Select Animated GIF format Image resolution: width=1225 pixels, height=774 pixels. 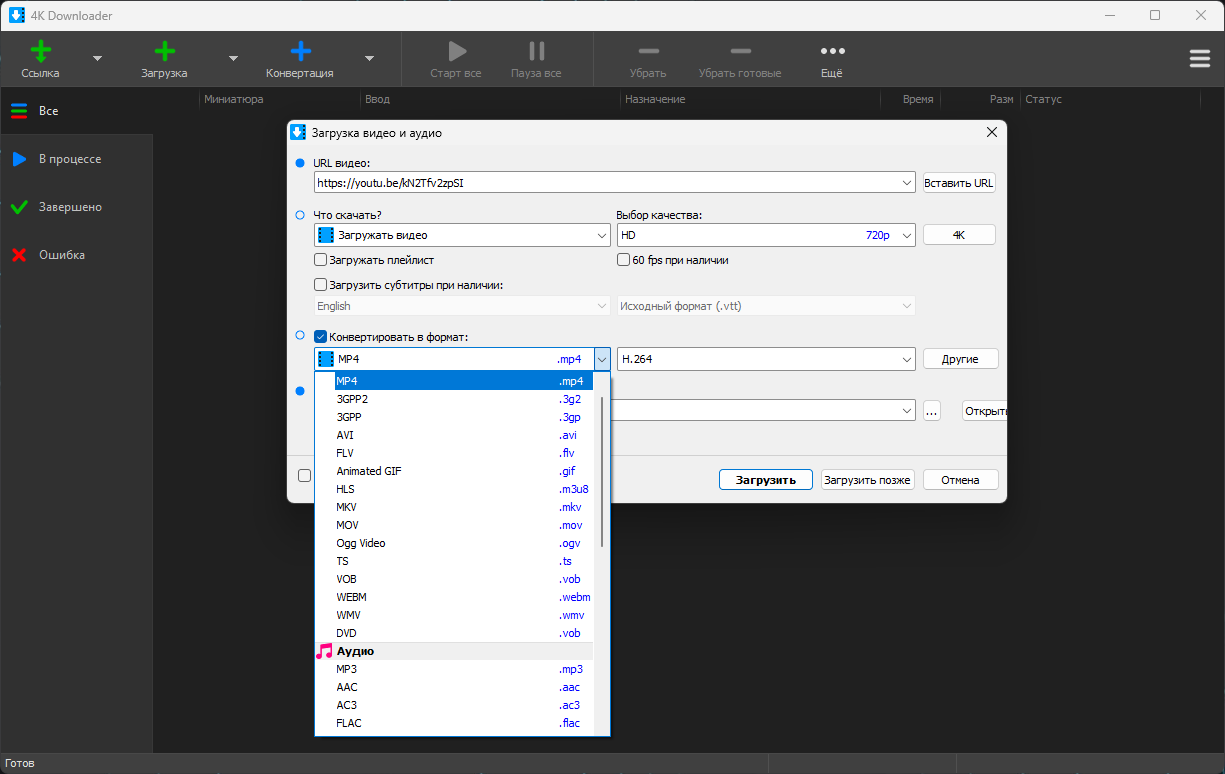coord(454,471)
